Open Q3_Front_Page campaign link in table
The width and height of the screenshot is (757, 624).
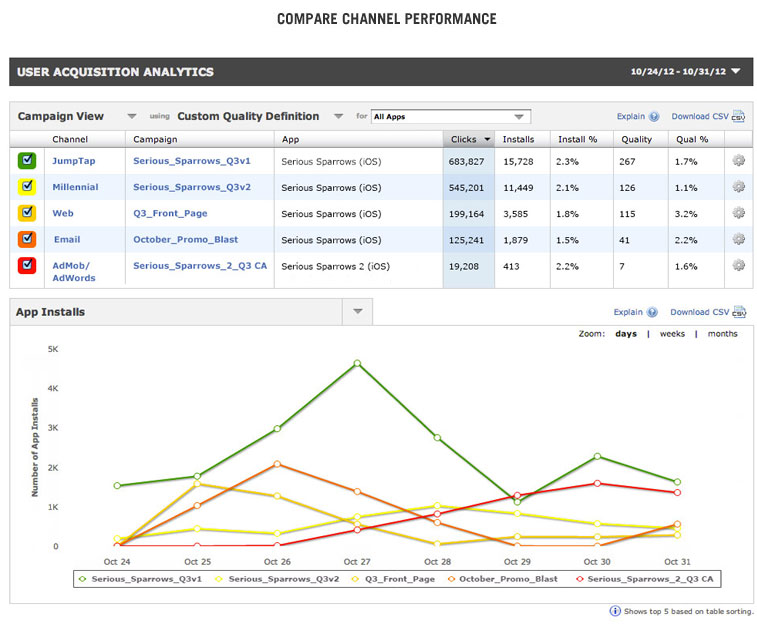pos(170,213)
